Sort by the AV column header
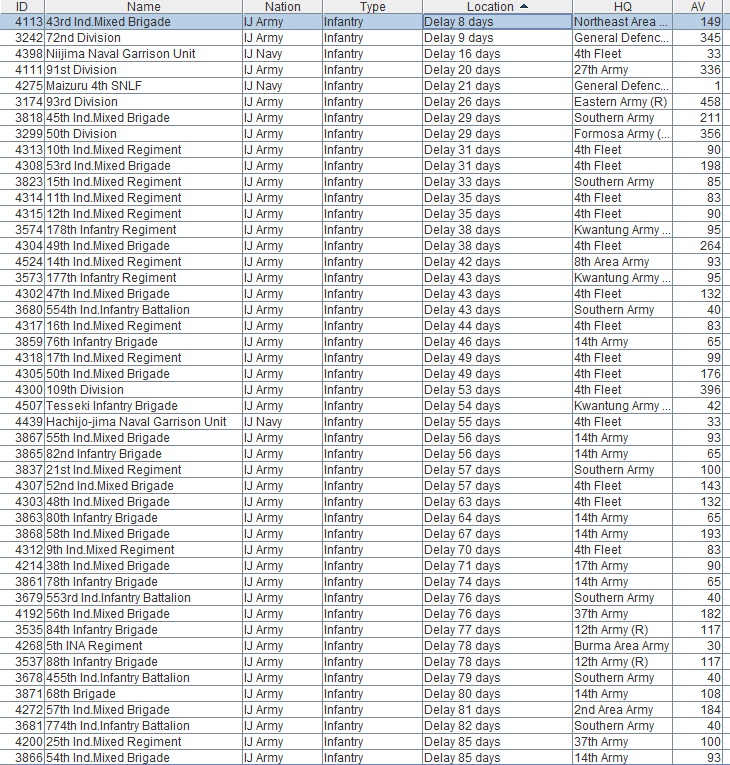 pos(698,6)
